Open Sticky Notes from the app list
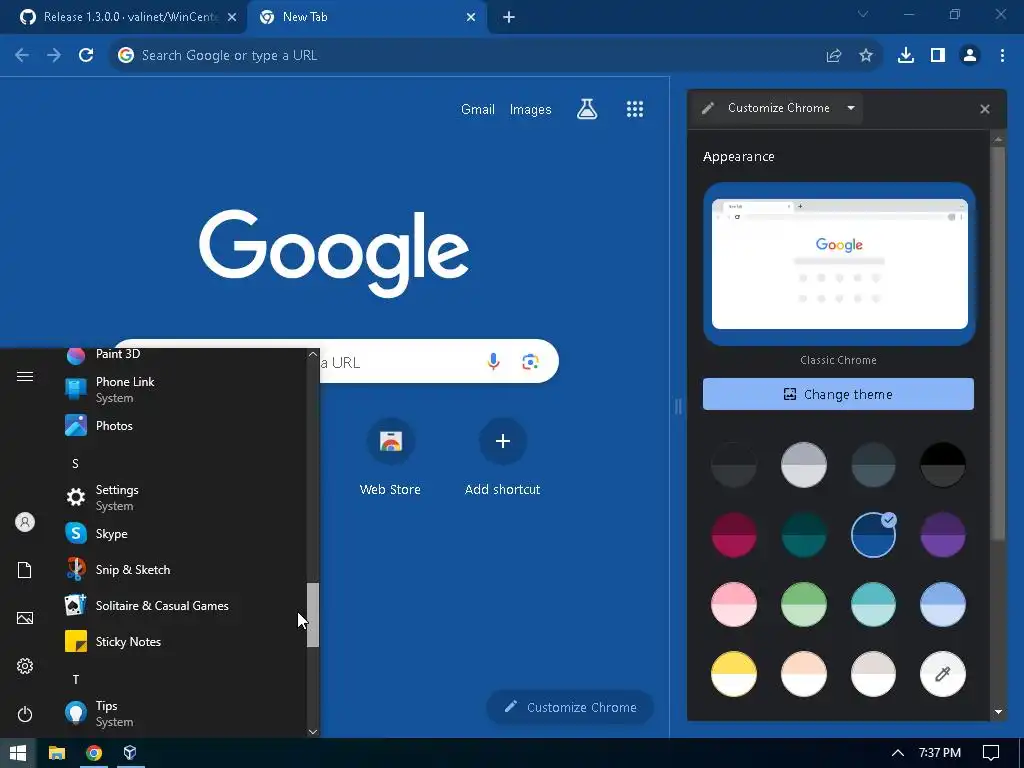1024x768 pixels. click(183, 641)
